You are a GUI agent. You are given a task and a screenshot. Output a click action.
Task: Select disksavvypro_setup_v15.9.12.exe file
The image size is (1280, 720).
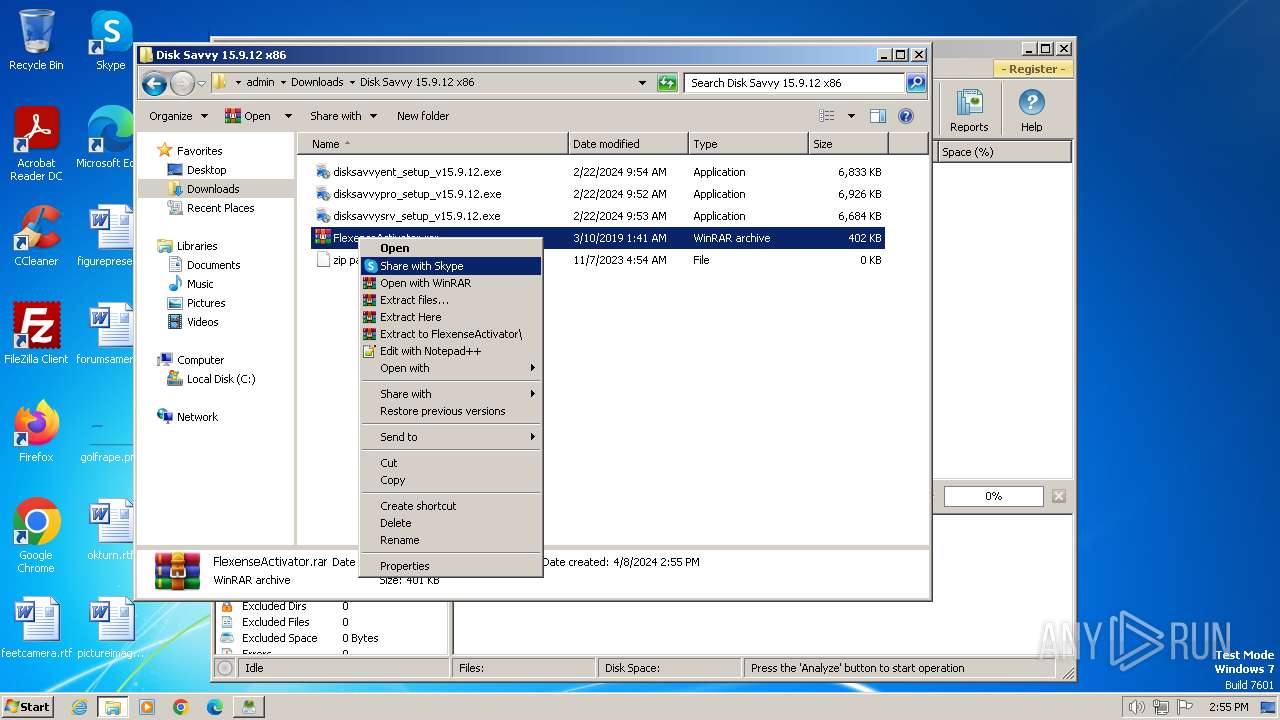point(417,194)
